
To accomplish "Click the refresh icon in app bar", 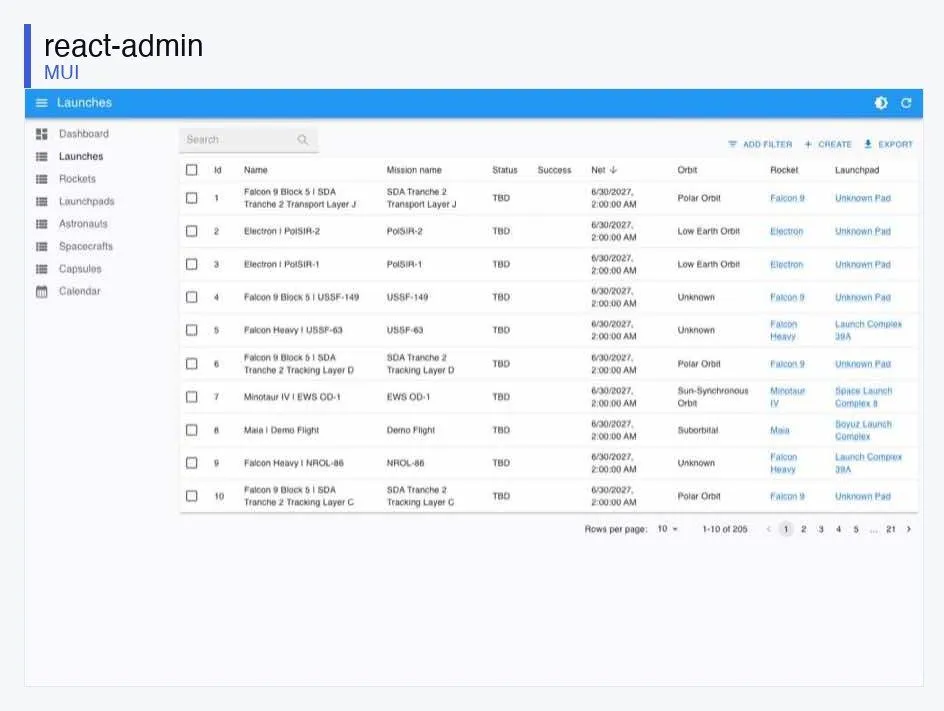I will pyautogui.click(x=906, y=103).
